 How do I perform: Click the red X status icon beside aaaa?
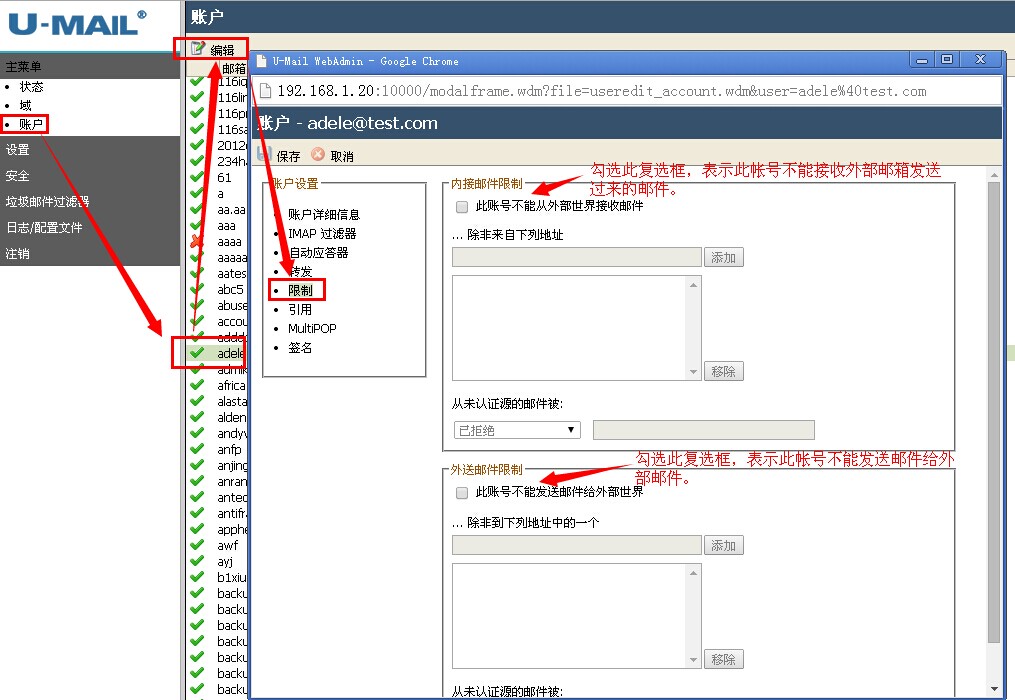(197, 242)
